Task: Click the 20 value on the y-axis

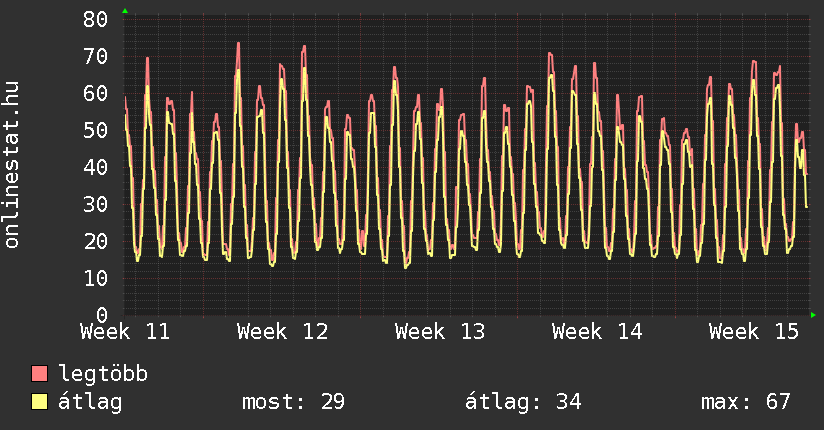Action: click(x=95, y=241)
